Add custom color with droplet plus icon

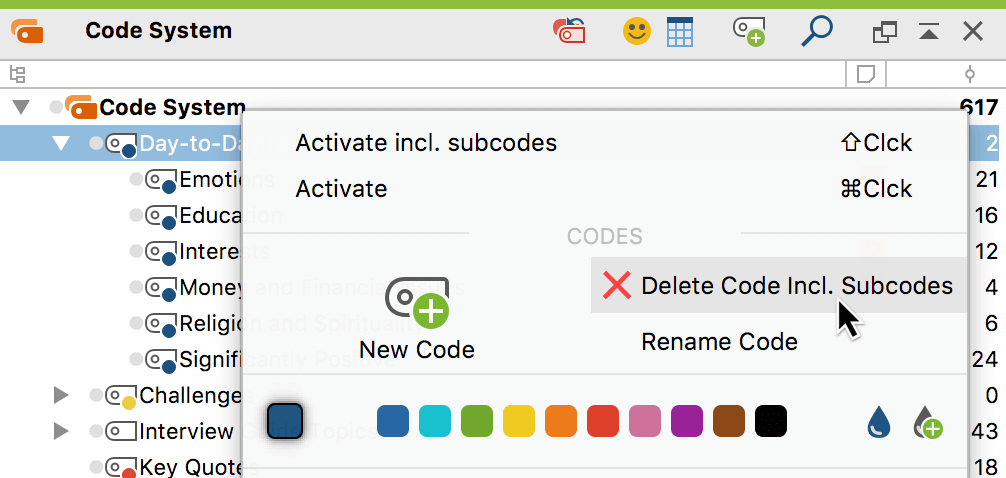[x=927, y=422]
